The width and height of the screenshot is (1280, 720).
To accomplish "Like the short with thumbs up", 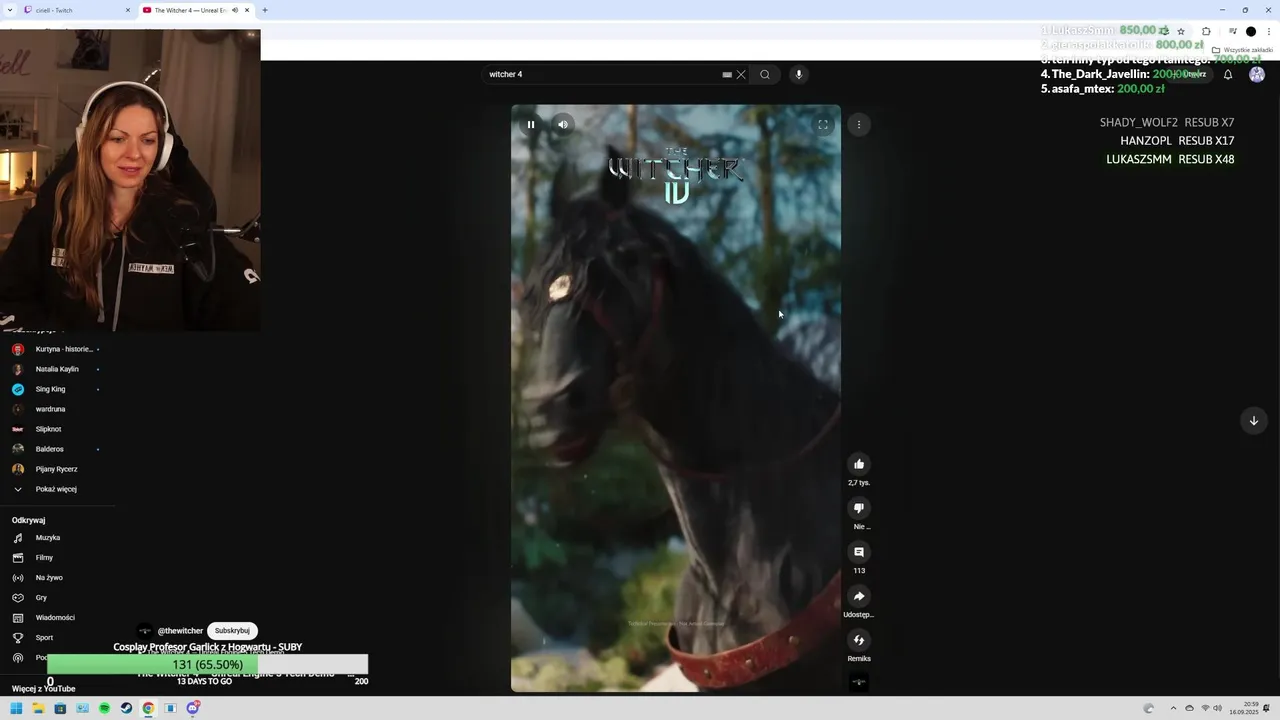I will click(859, 464).
